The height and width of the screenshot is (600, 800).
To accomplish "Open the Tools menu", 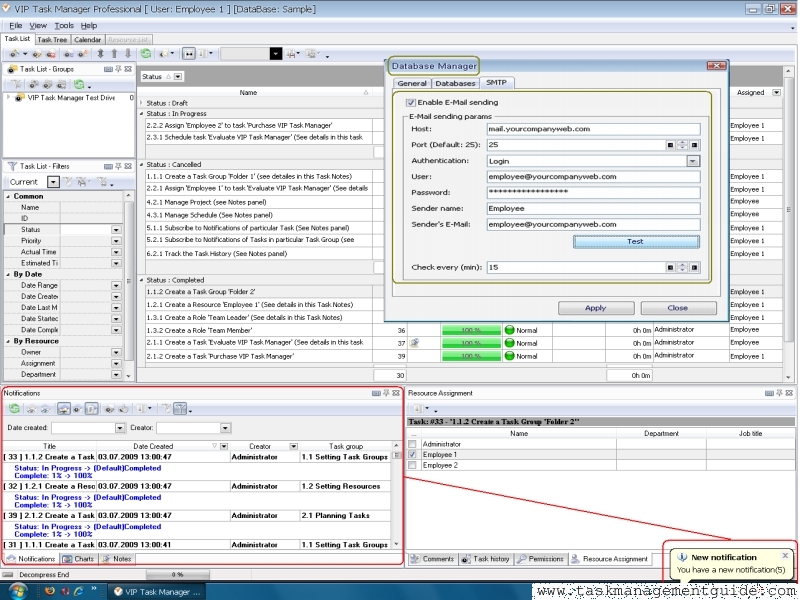I will (x=64, y=26).
